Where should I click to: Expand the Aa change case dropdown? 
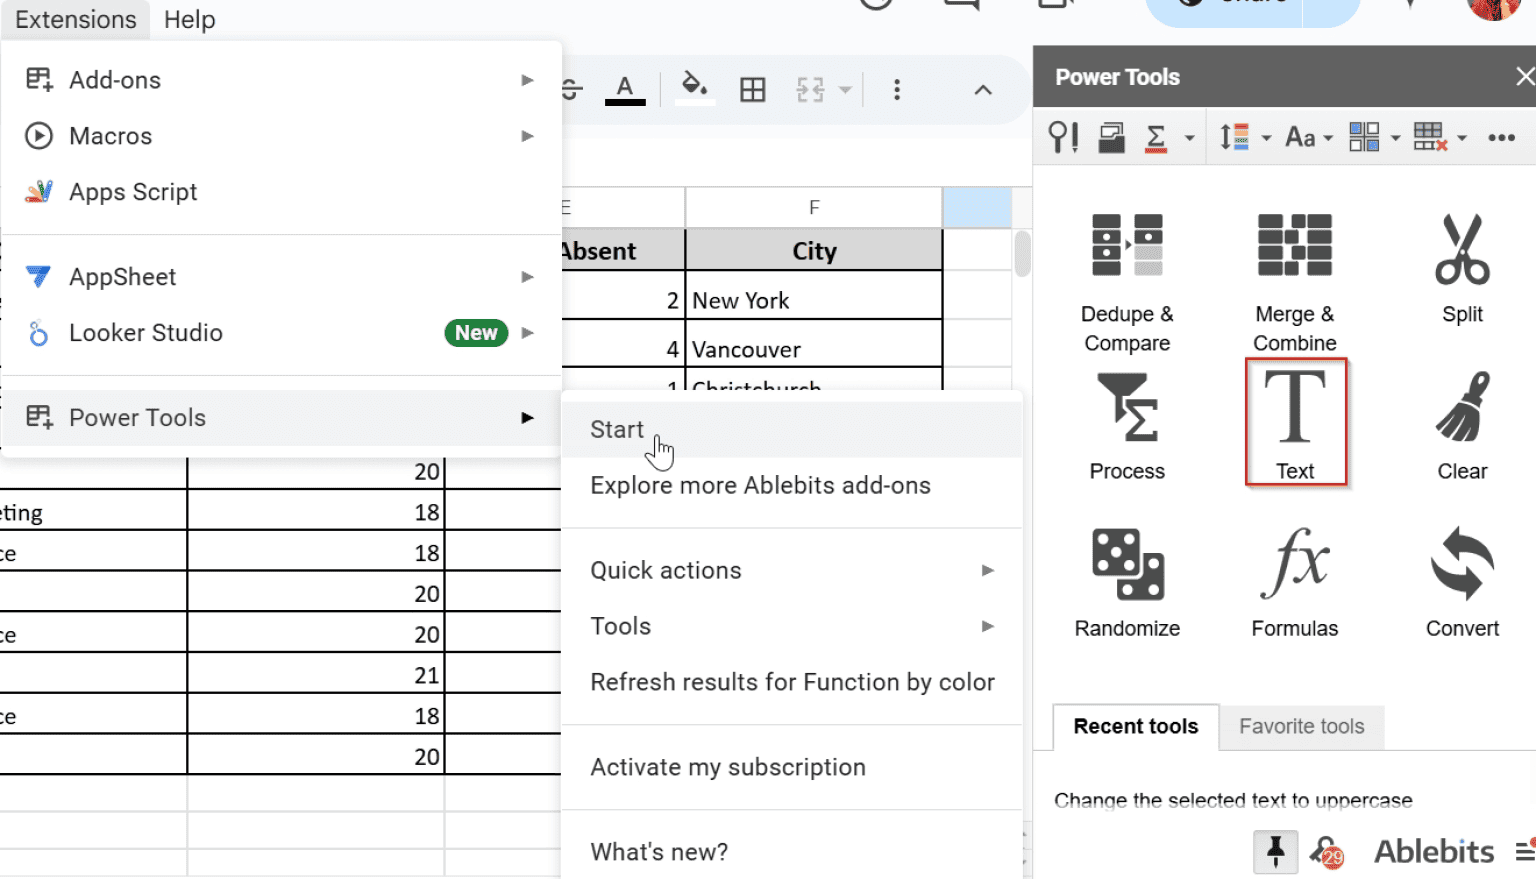tap(1309, 137)
